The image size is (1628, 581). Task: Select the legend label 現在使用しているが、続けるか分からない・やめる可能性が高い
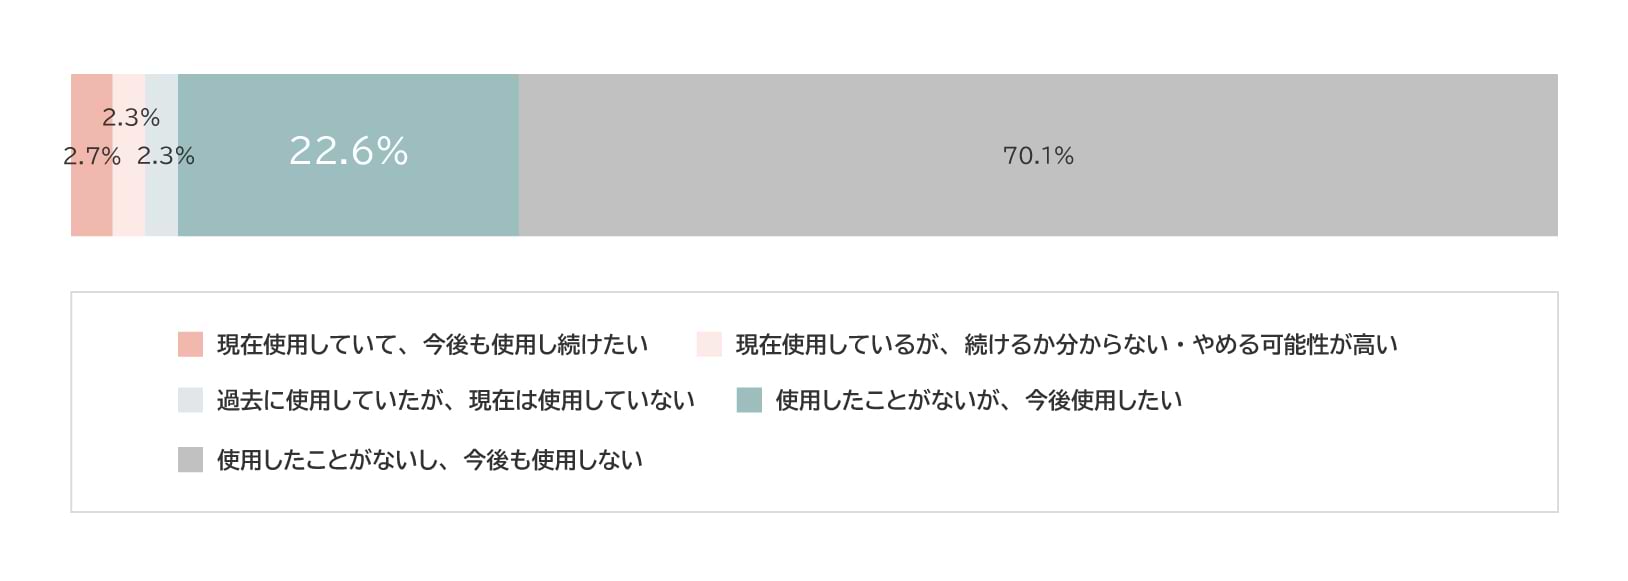(1066, 344)
